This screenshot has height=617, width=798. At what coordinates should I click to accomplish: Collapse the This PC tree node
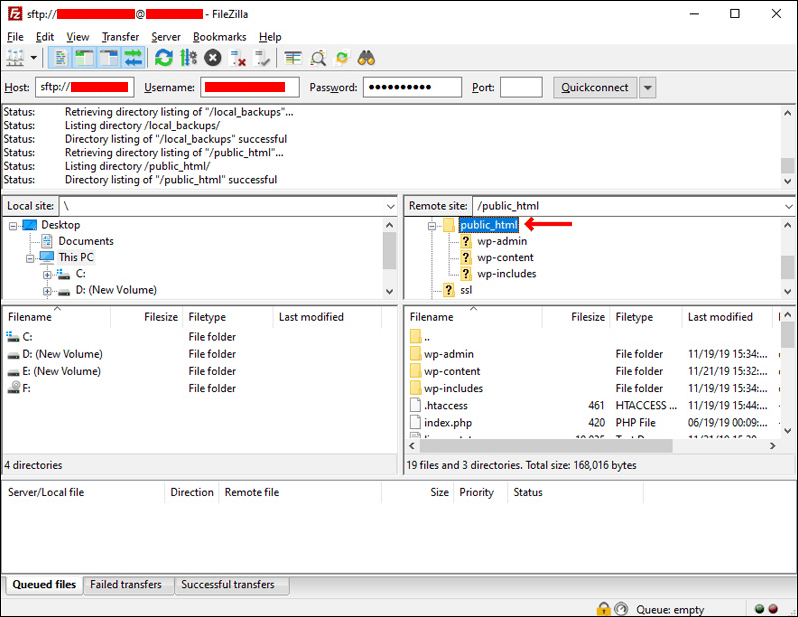coord(30,258)
